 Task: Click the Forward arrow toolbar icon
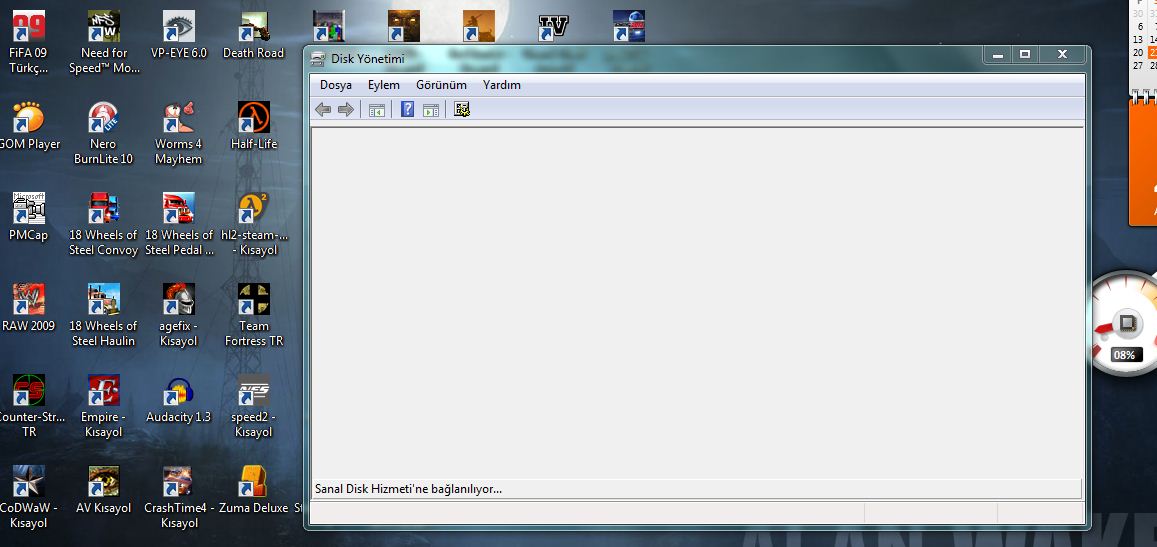[345, 110]
